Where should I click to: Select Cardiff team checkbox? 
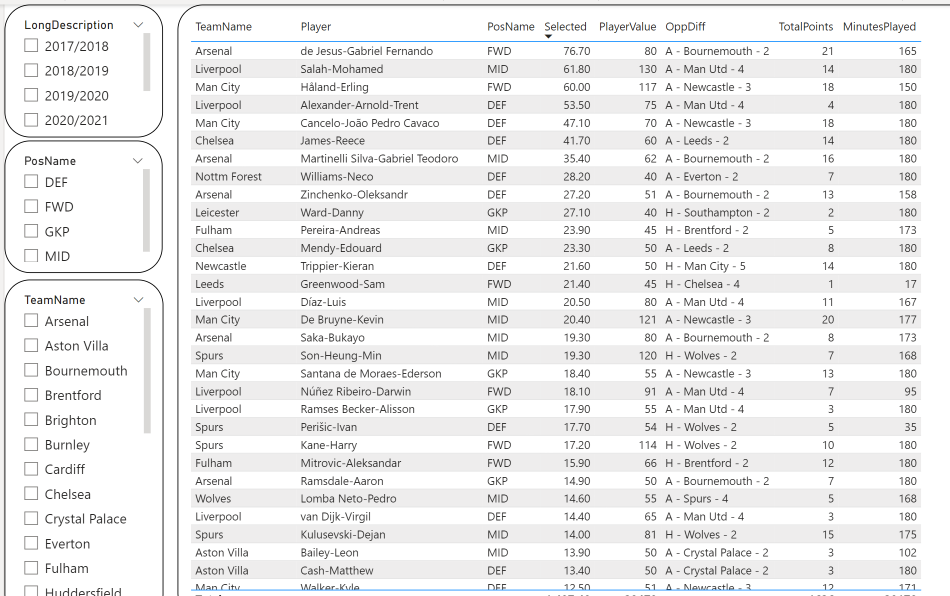[31, 469]
